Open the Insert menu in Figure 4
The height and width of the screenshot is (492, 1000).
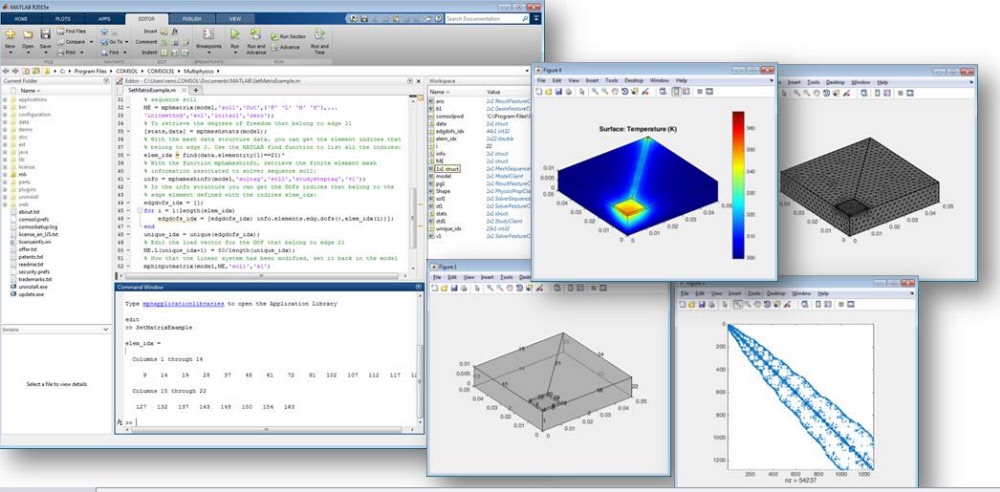click(x=592, y=80)
